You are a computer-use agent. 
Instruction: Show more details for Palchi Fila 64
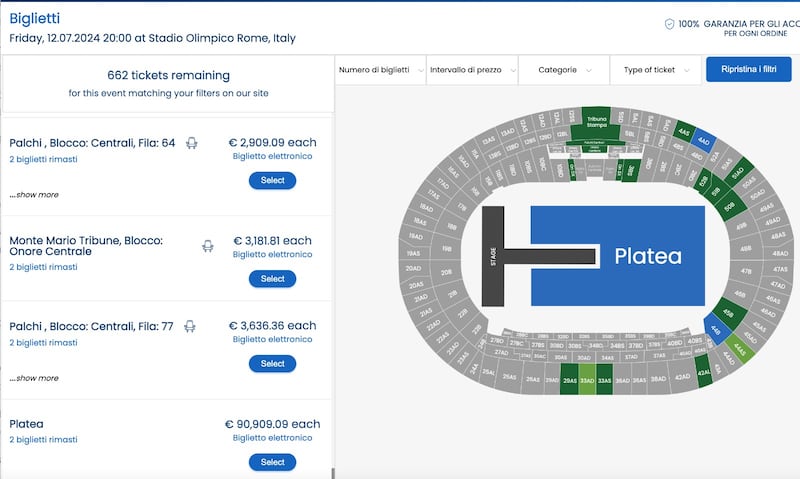pyautogui.click(x=34, y=195)
